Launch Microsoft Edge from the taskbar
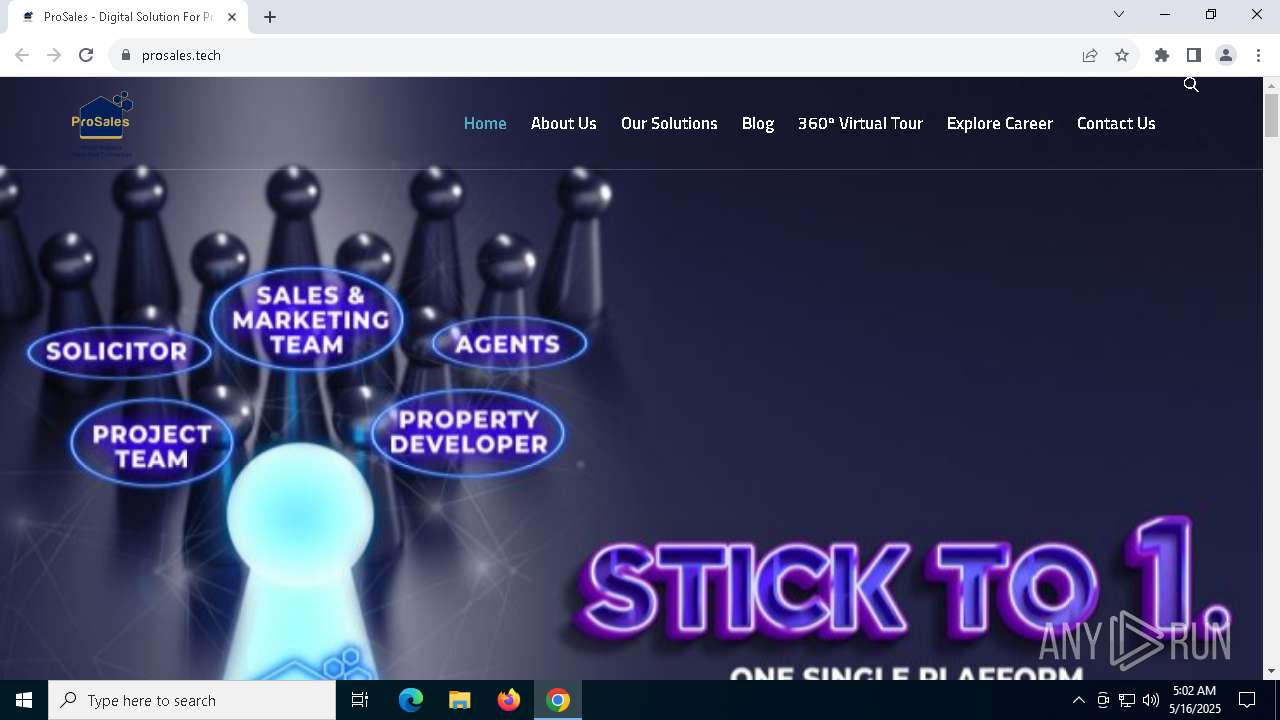1280x720 pixels. [x=411, y=700]
